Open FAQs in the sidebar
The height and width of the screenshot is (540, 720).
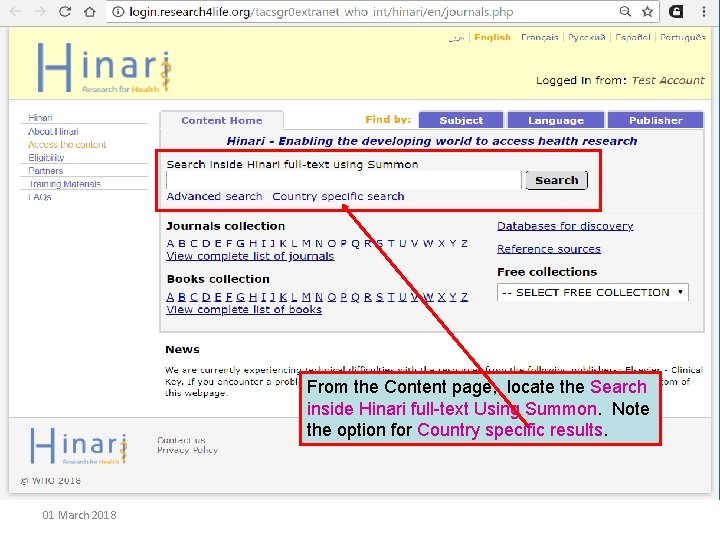(x=40, y=197)
